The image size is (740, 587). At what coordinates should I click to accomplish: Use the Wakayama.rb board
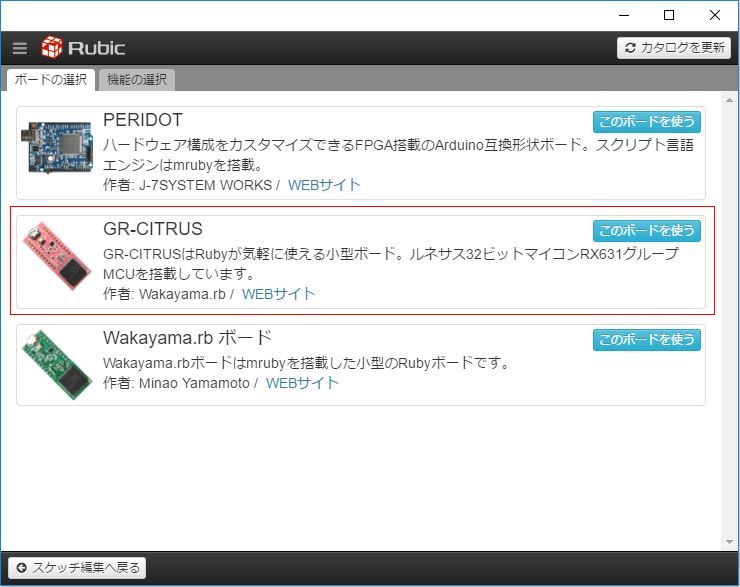pyautogui.click(x=647, y=340)
